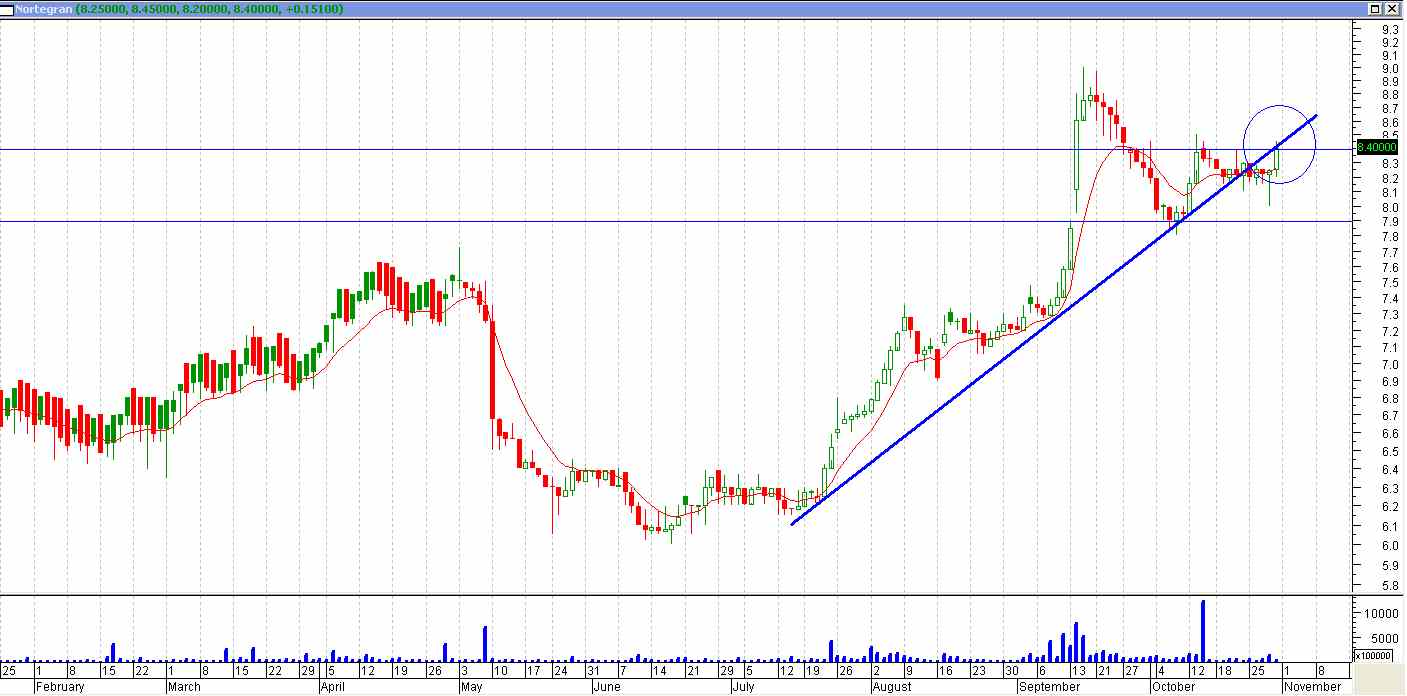Click the x100000 volume scale label

[x=1371, y=656]
